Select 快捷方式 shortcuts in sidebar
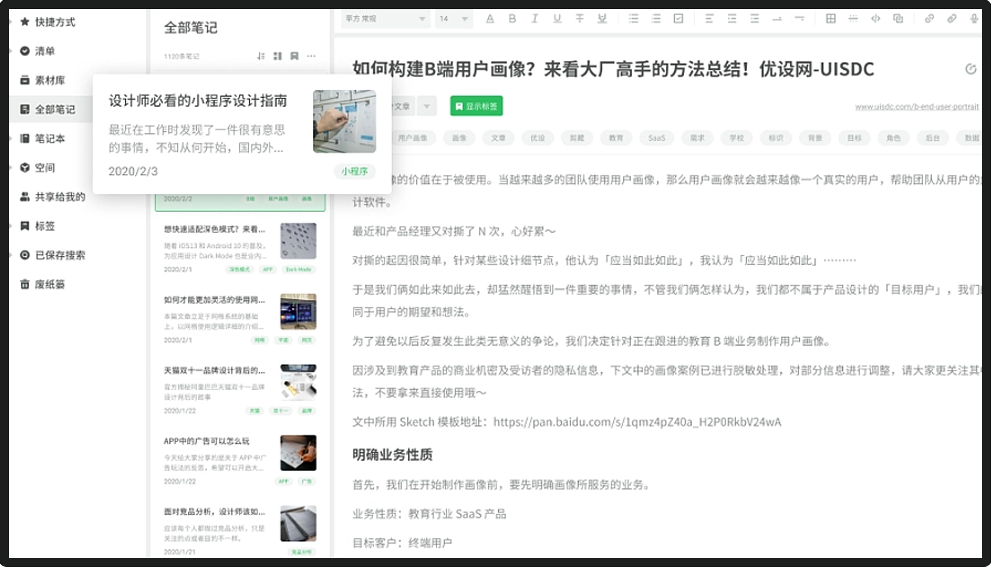This screenshot has height=567, width=991. 54,22
